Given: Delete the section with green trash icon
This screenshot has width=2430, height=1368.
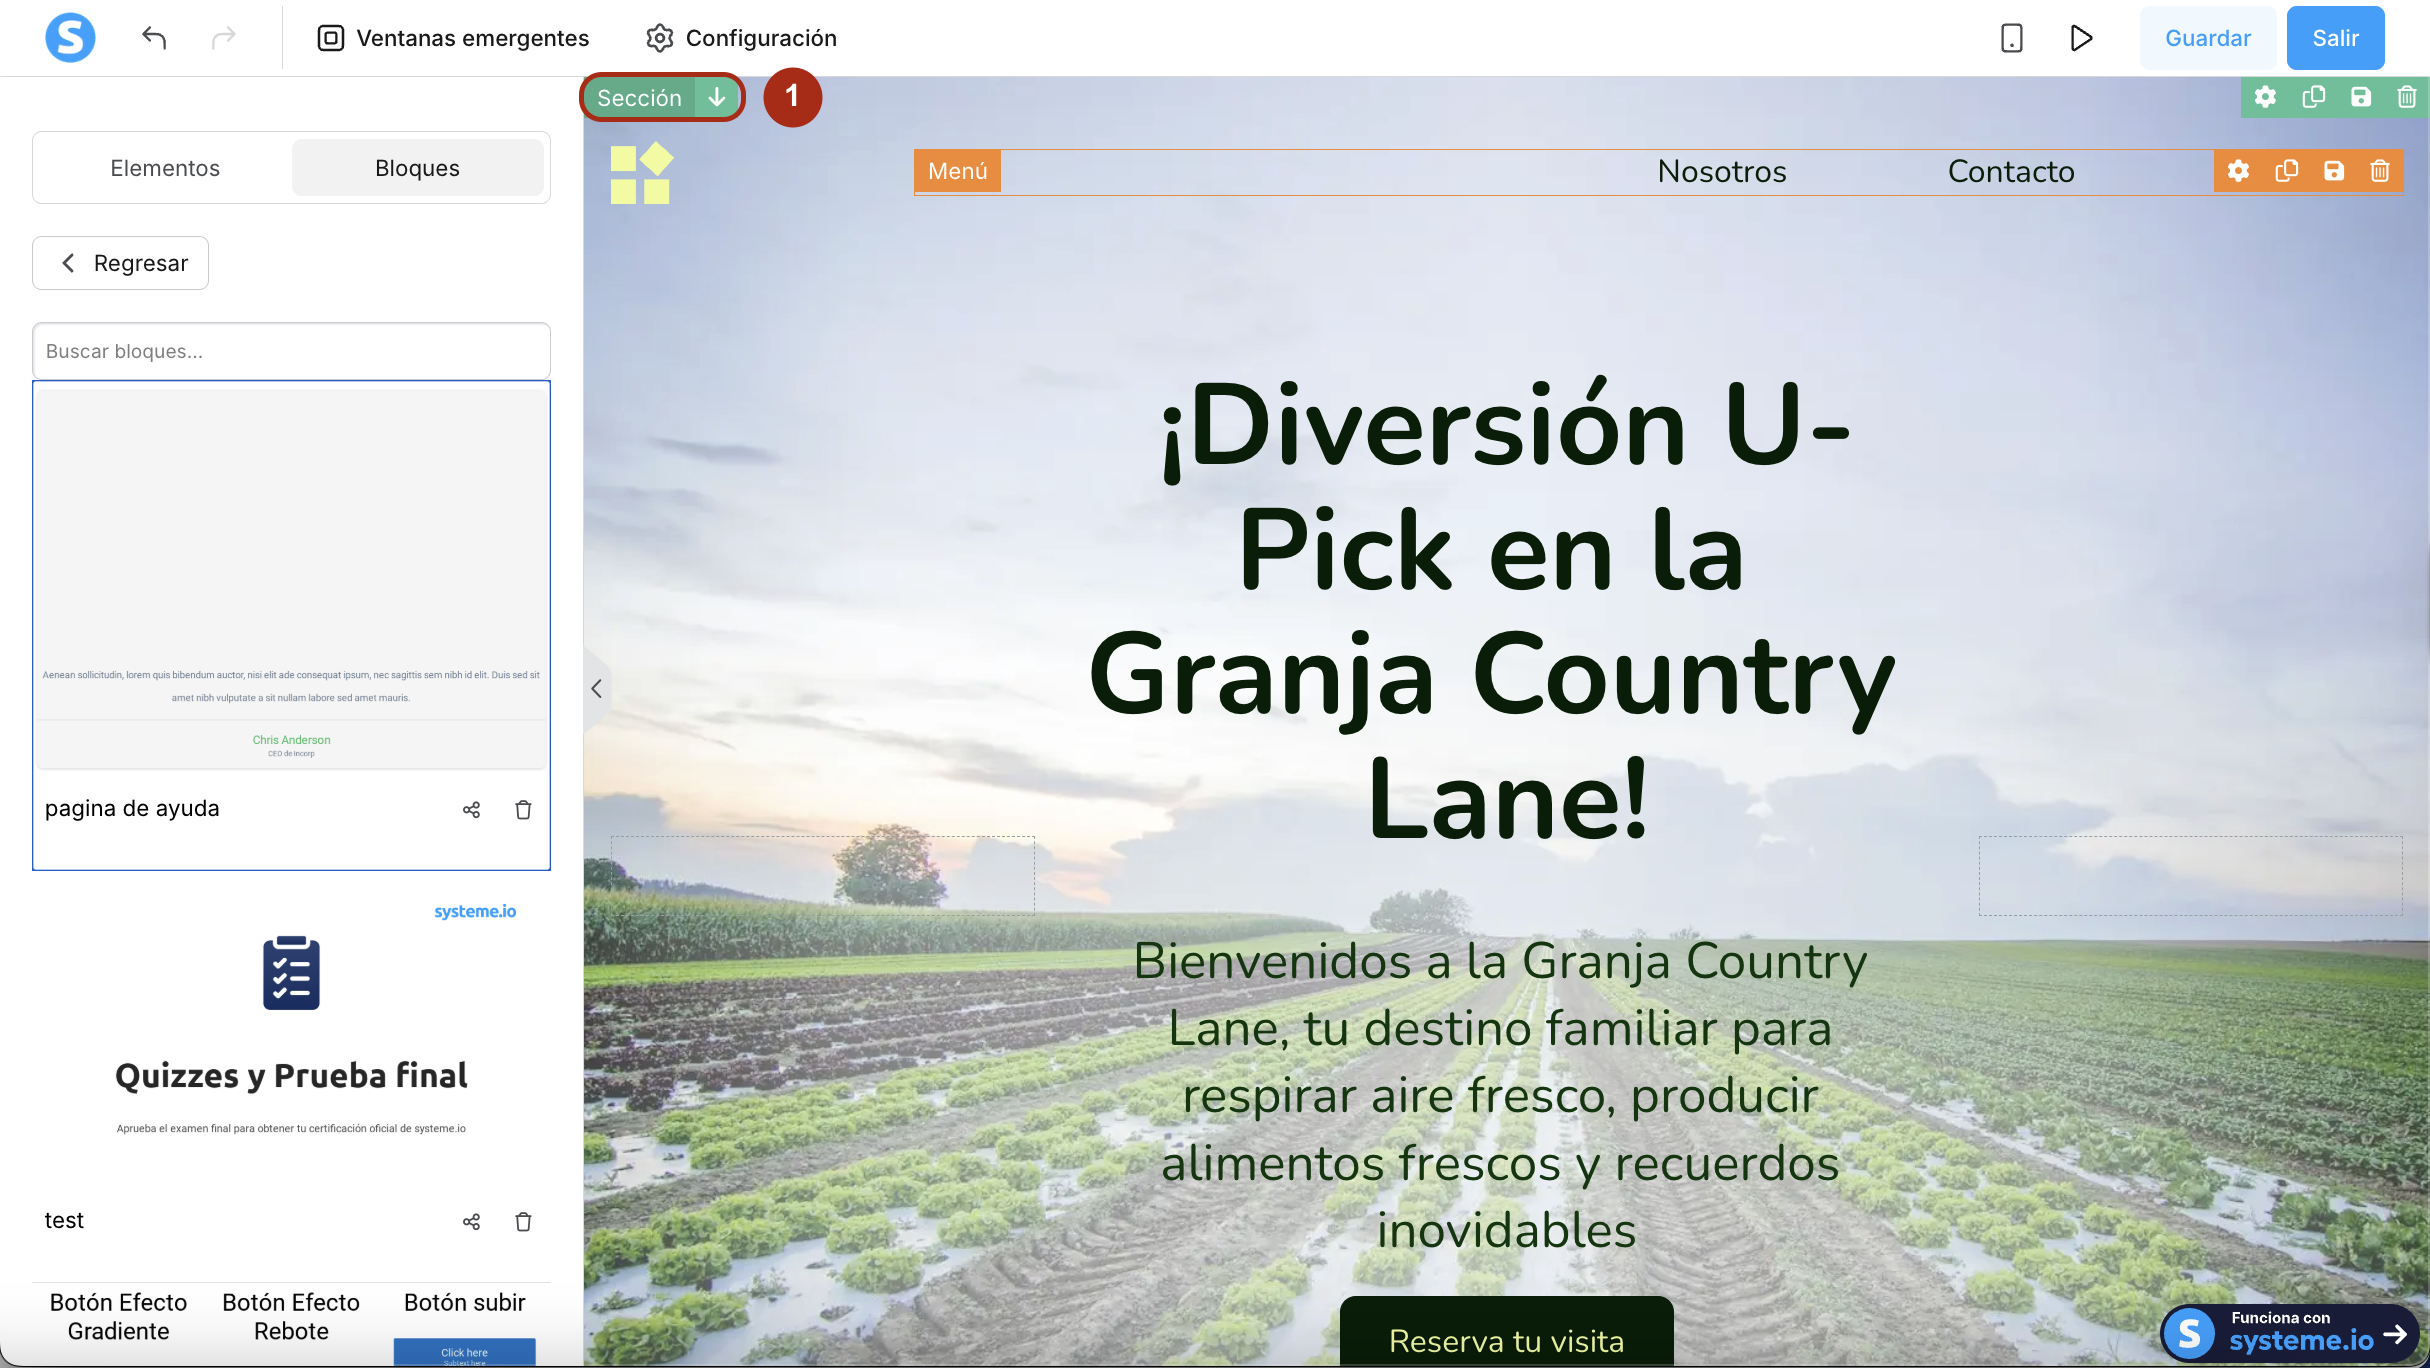Looking at the screenshot, I should 2407,97.
